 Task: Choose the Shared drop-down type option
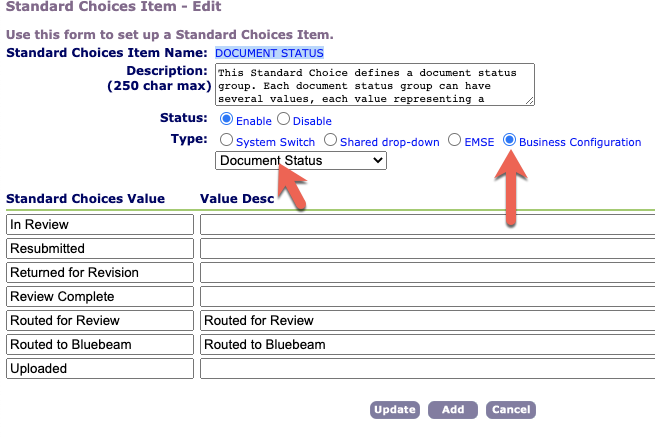(331, 141)
